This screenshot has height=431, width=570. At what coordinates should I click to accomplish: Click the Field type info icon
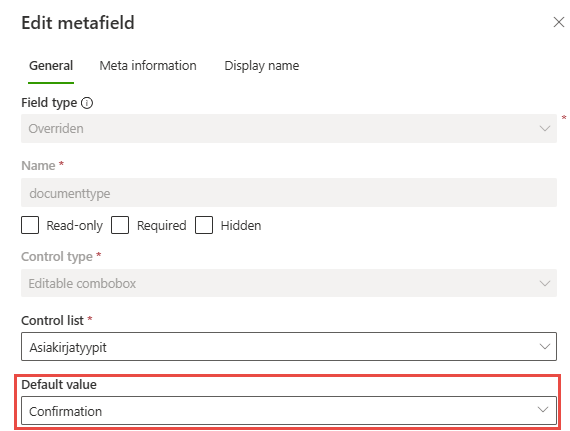(x=87, y=103)
